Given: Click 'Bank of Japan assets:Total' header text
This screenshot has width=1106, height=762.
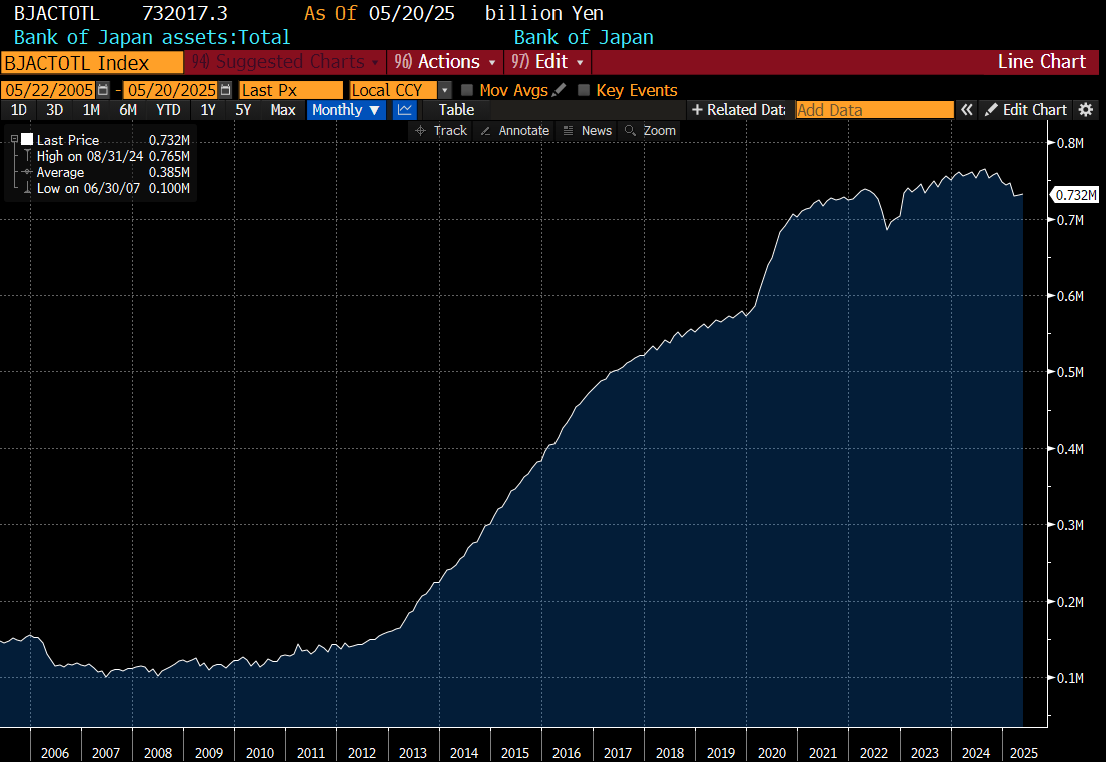Looking at the screenshot, I should [152, 37].
